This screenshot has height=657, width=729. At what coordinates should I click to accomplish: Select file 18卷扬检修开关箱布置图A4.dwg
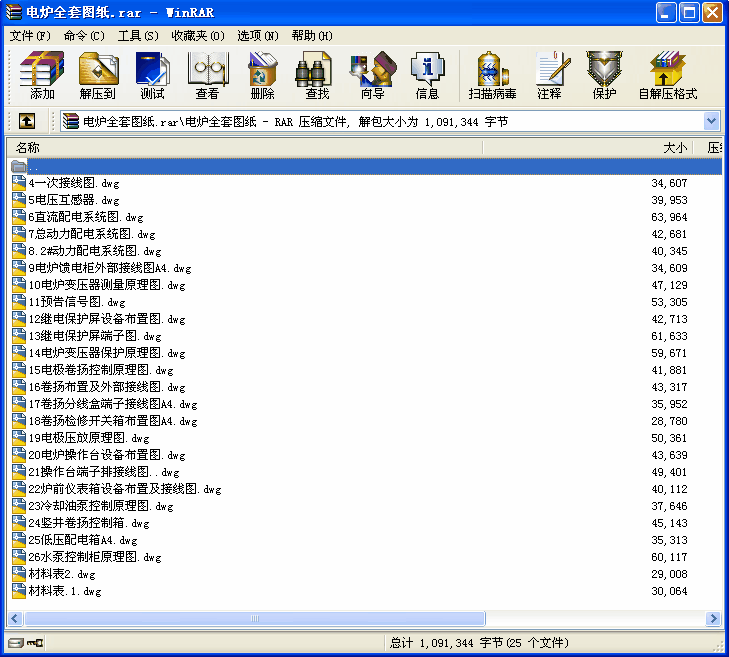click(113, 421)
